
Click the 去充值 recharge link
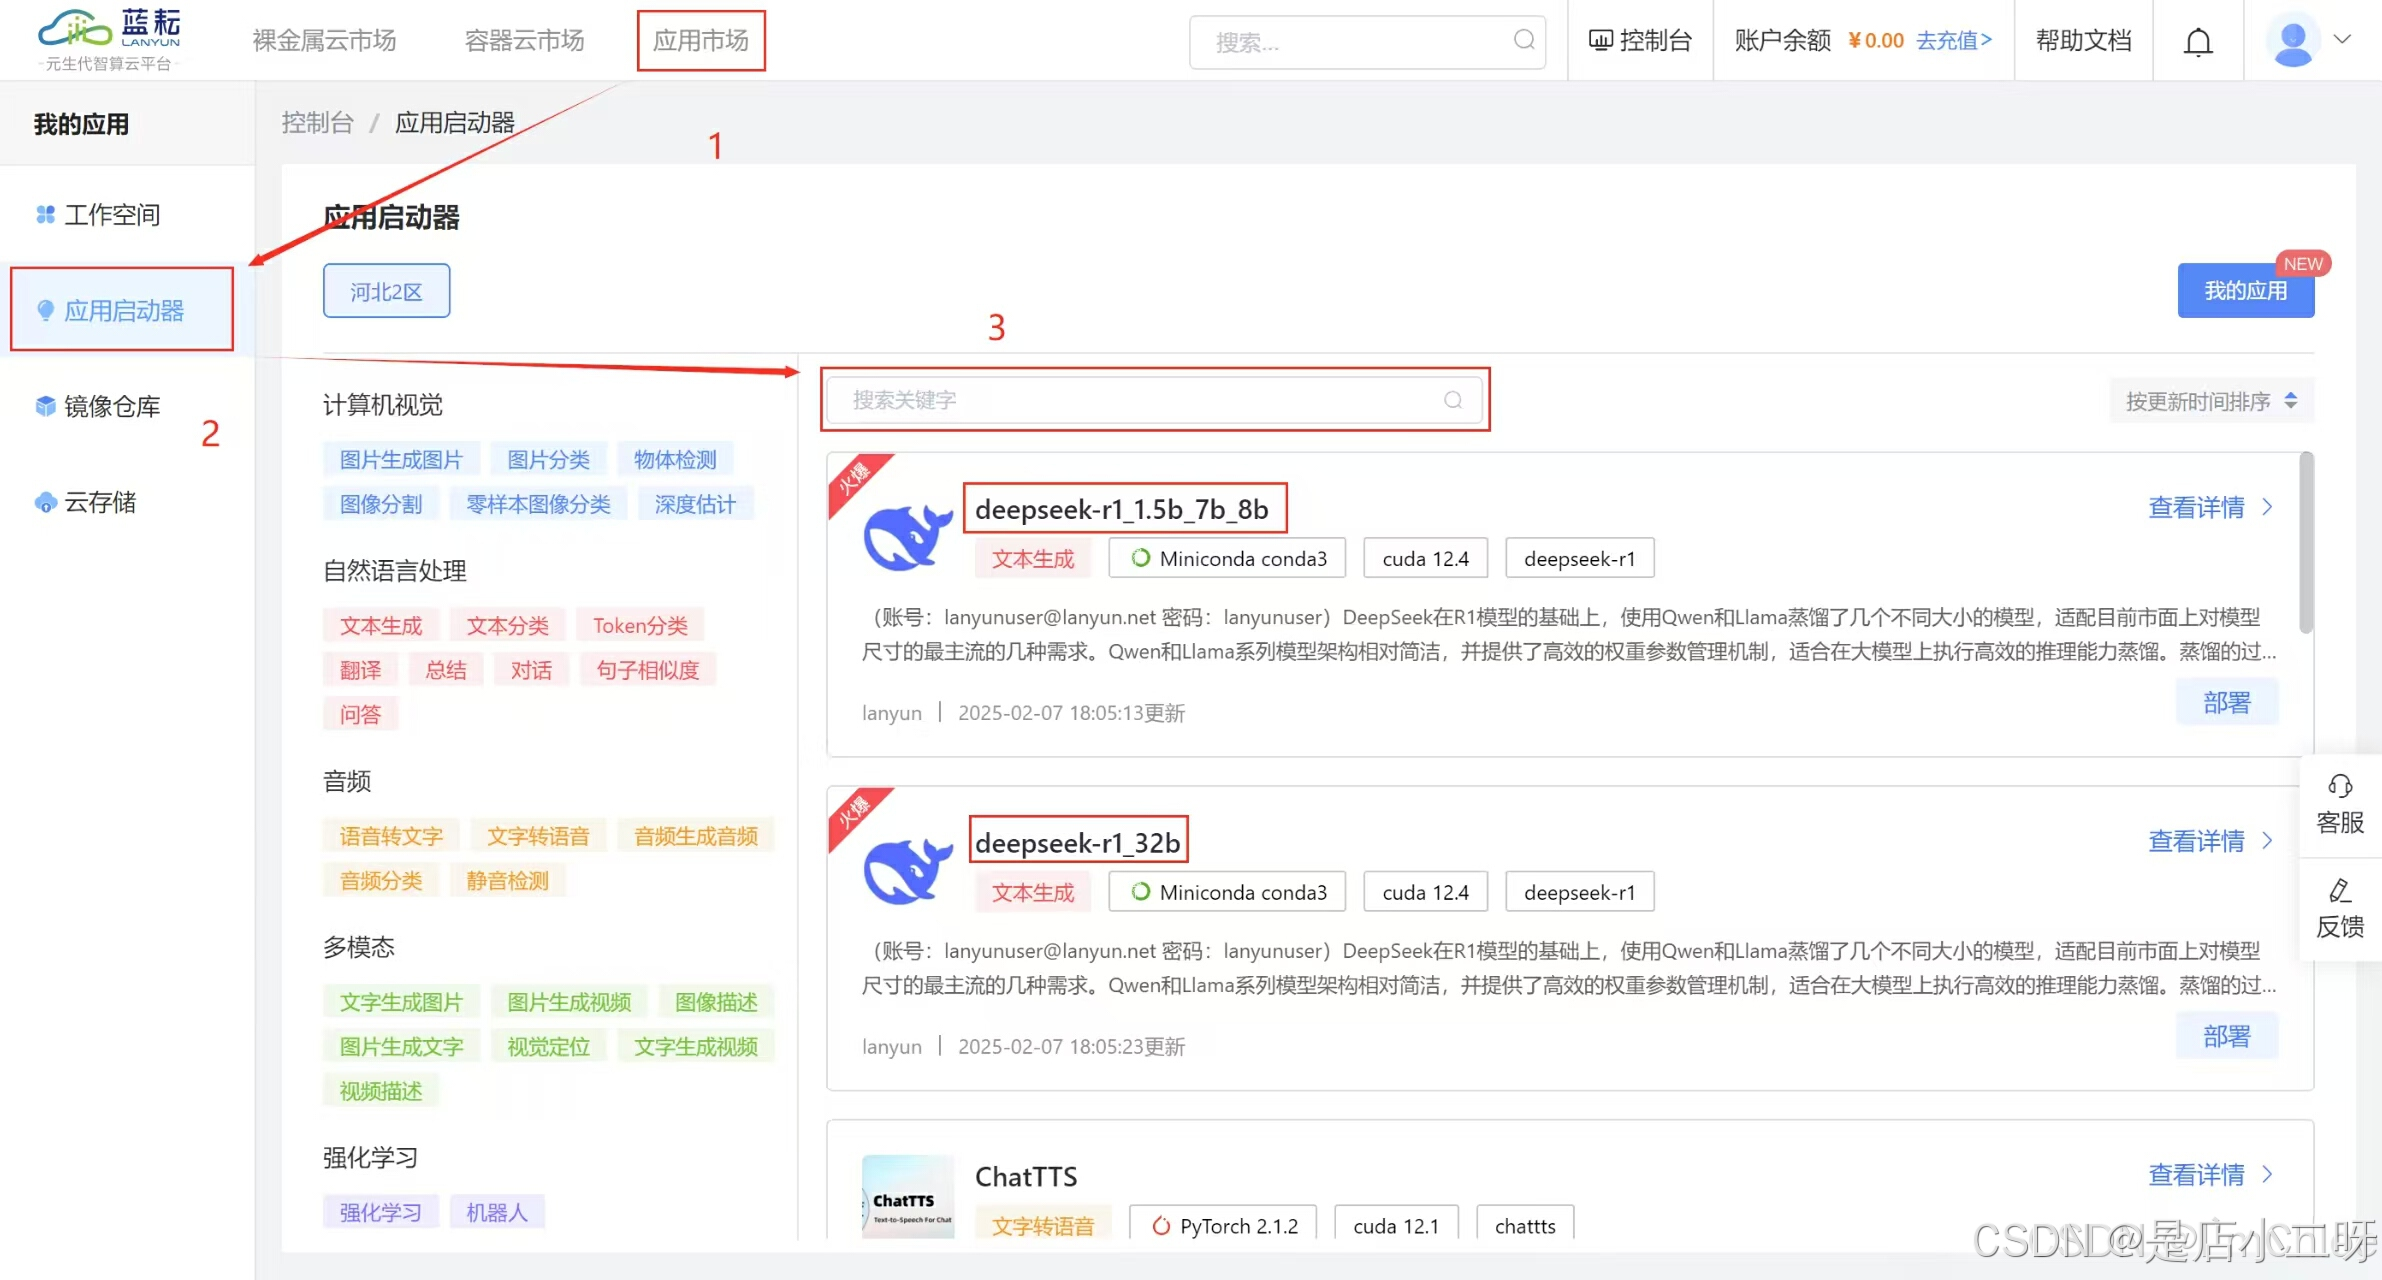[x=1953, y=40]
